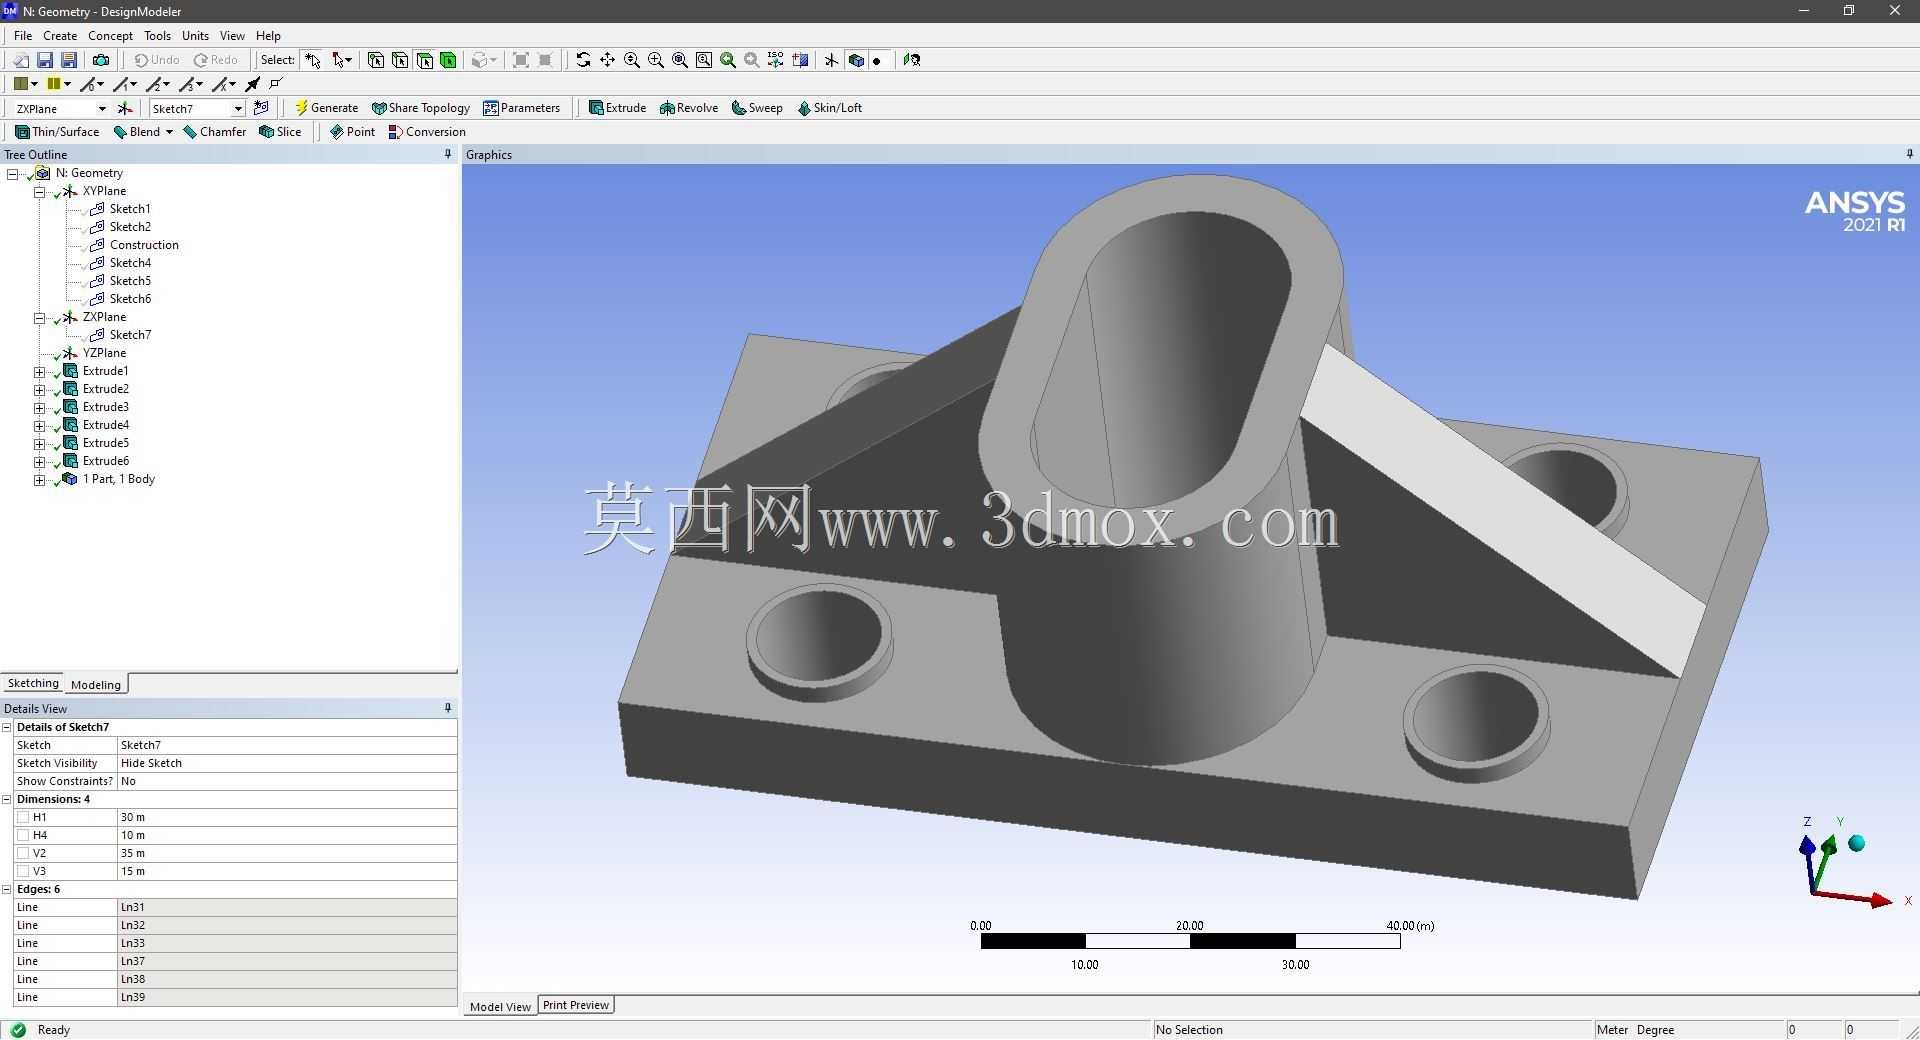Click the Revolve feature tool

point(689,108)
